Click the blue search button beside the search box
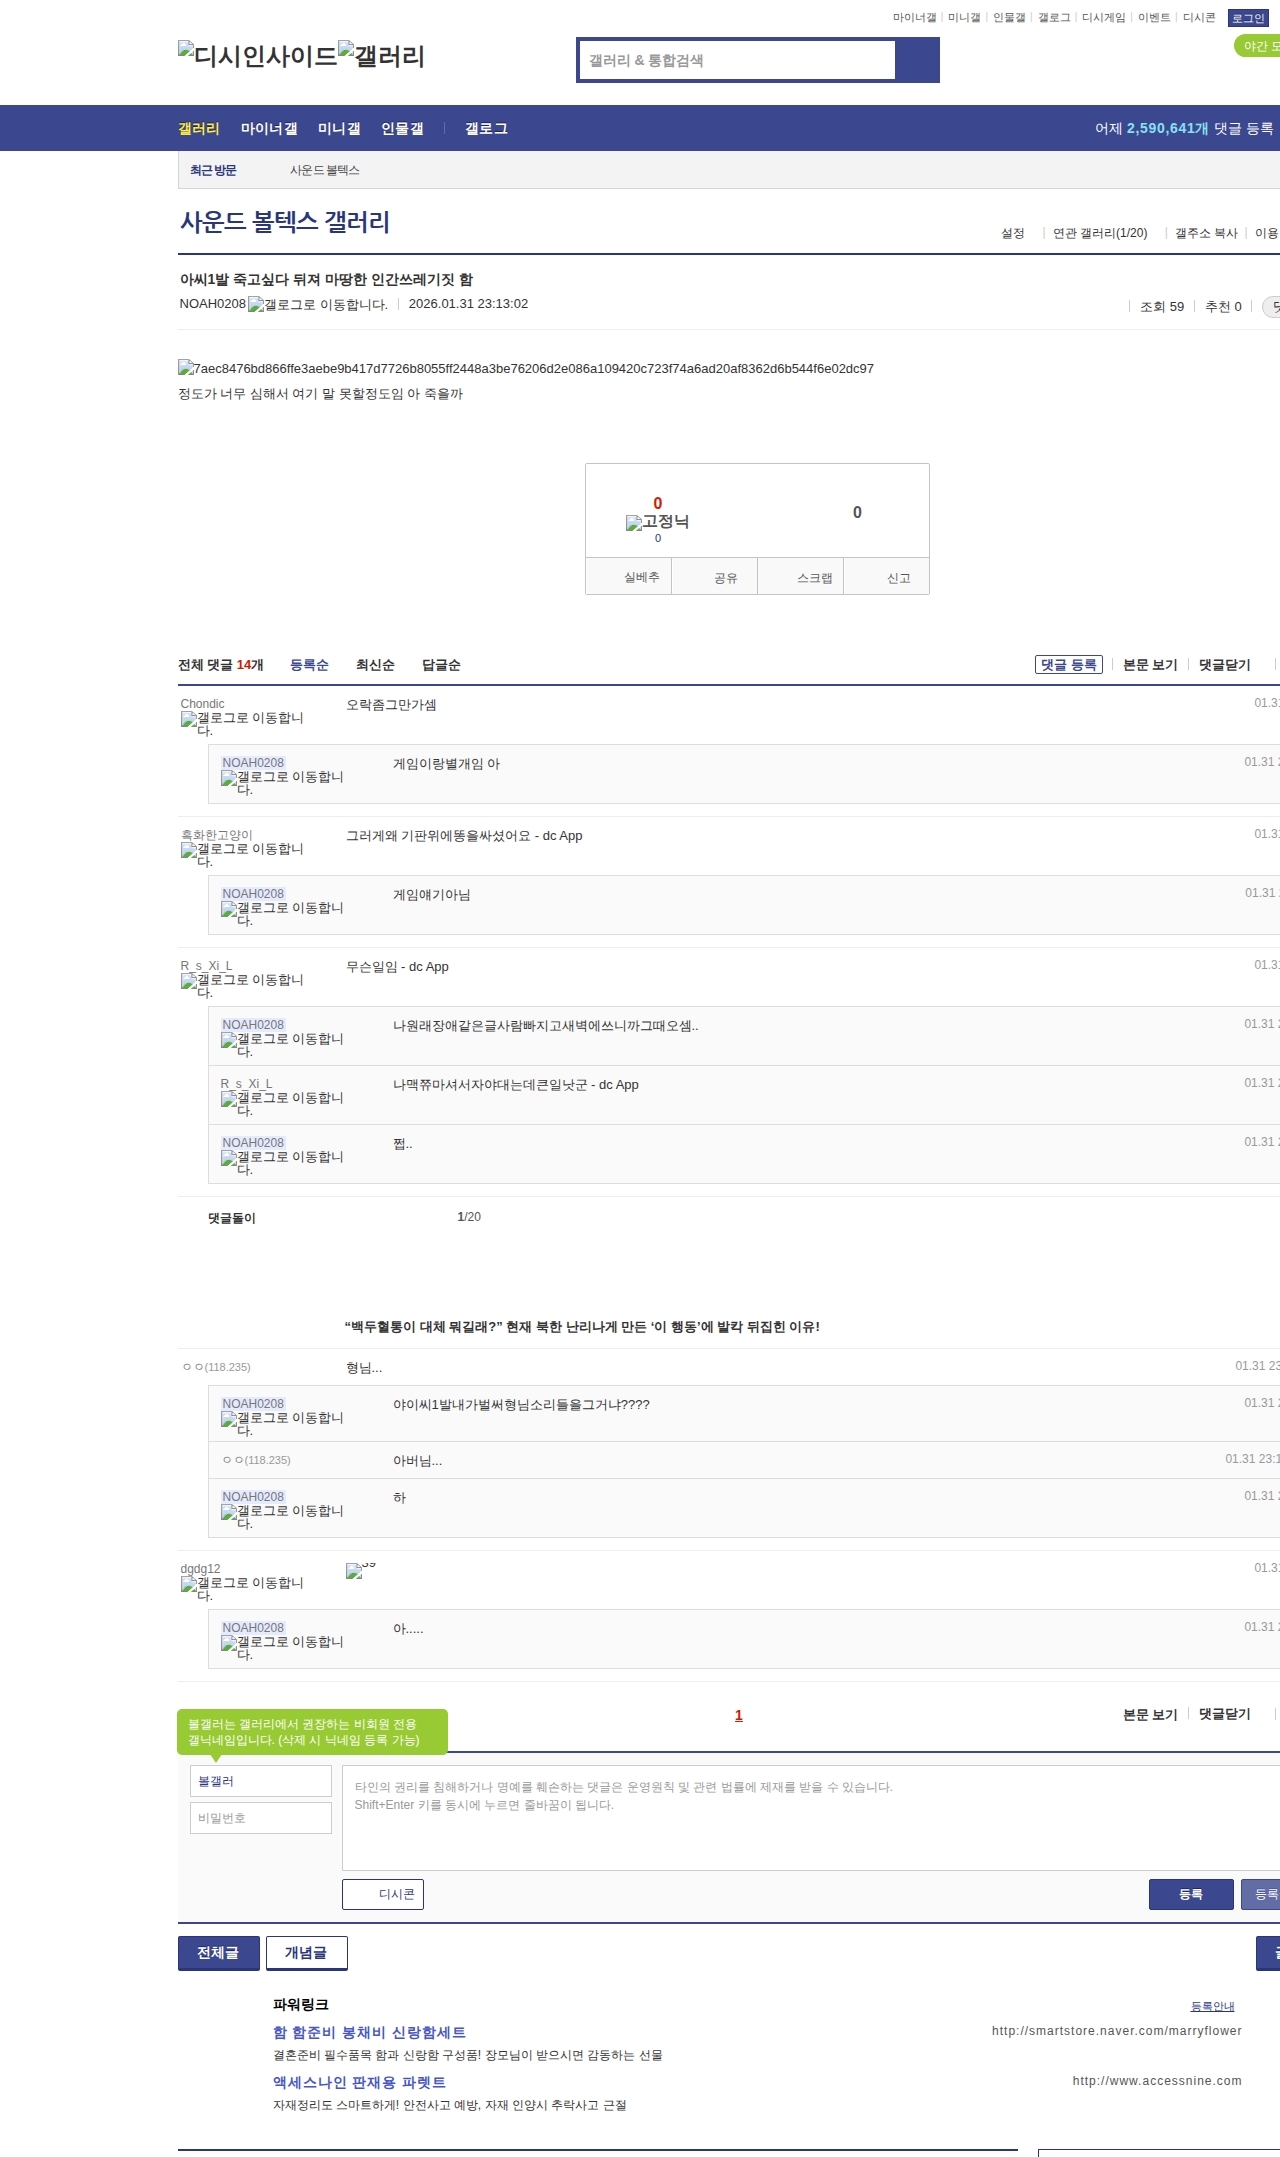Image resolution: width=1280 pixels, height=2157 pixels. tap(917, 60)
